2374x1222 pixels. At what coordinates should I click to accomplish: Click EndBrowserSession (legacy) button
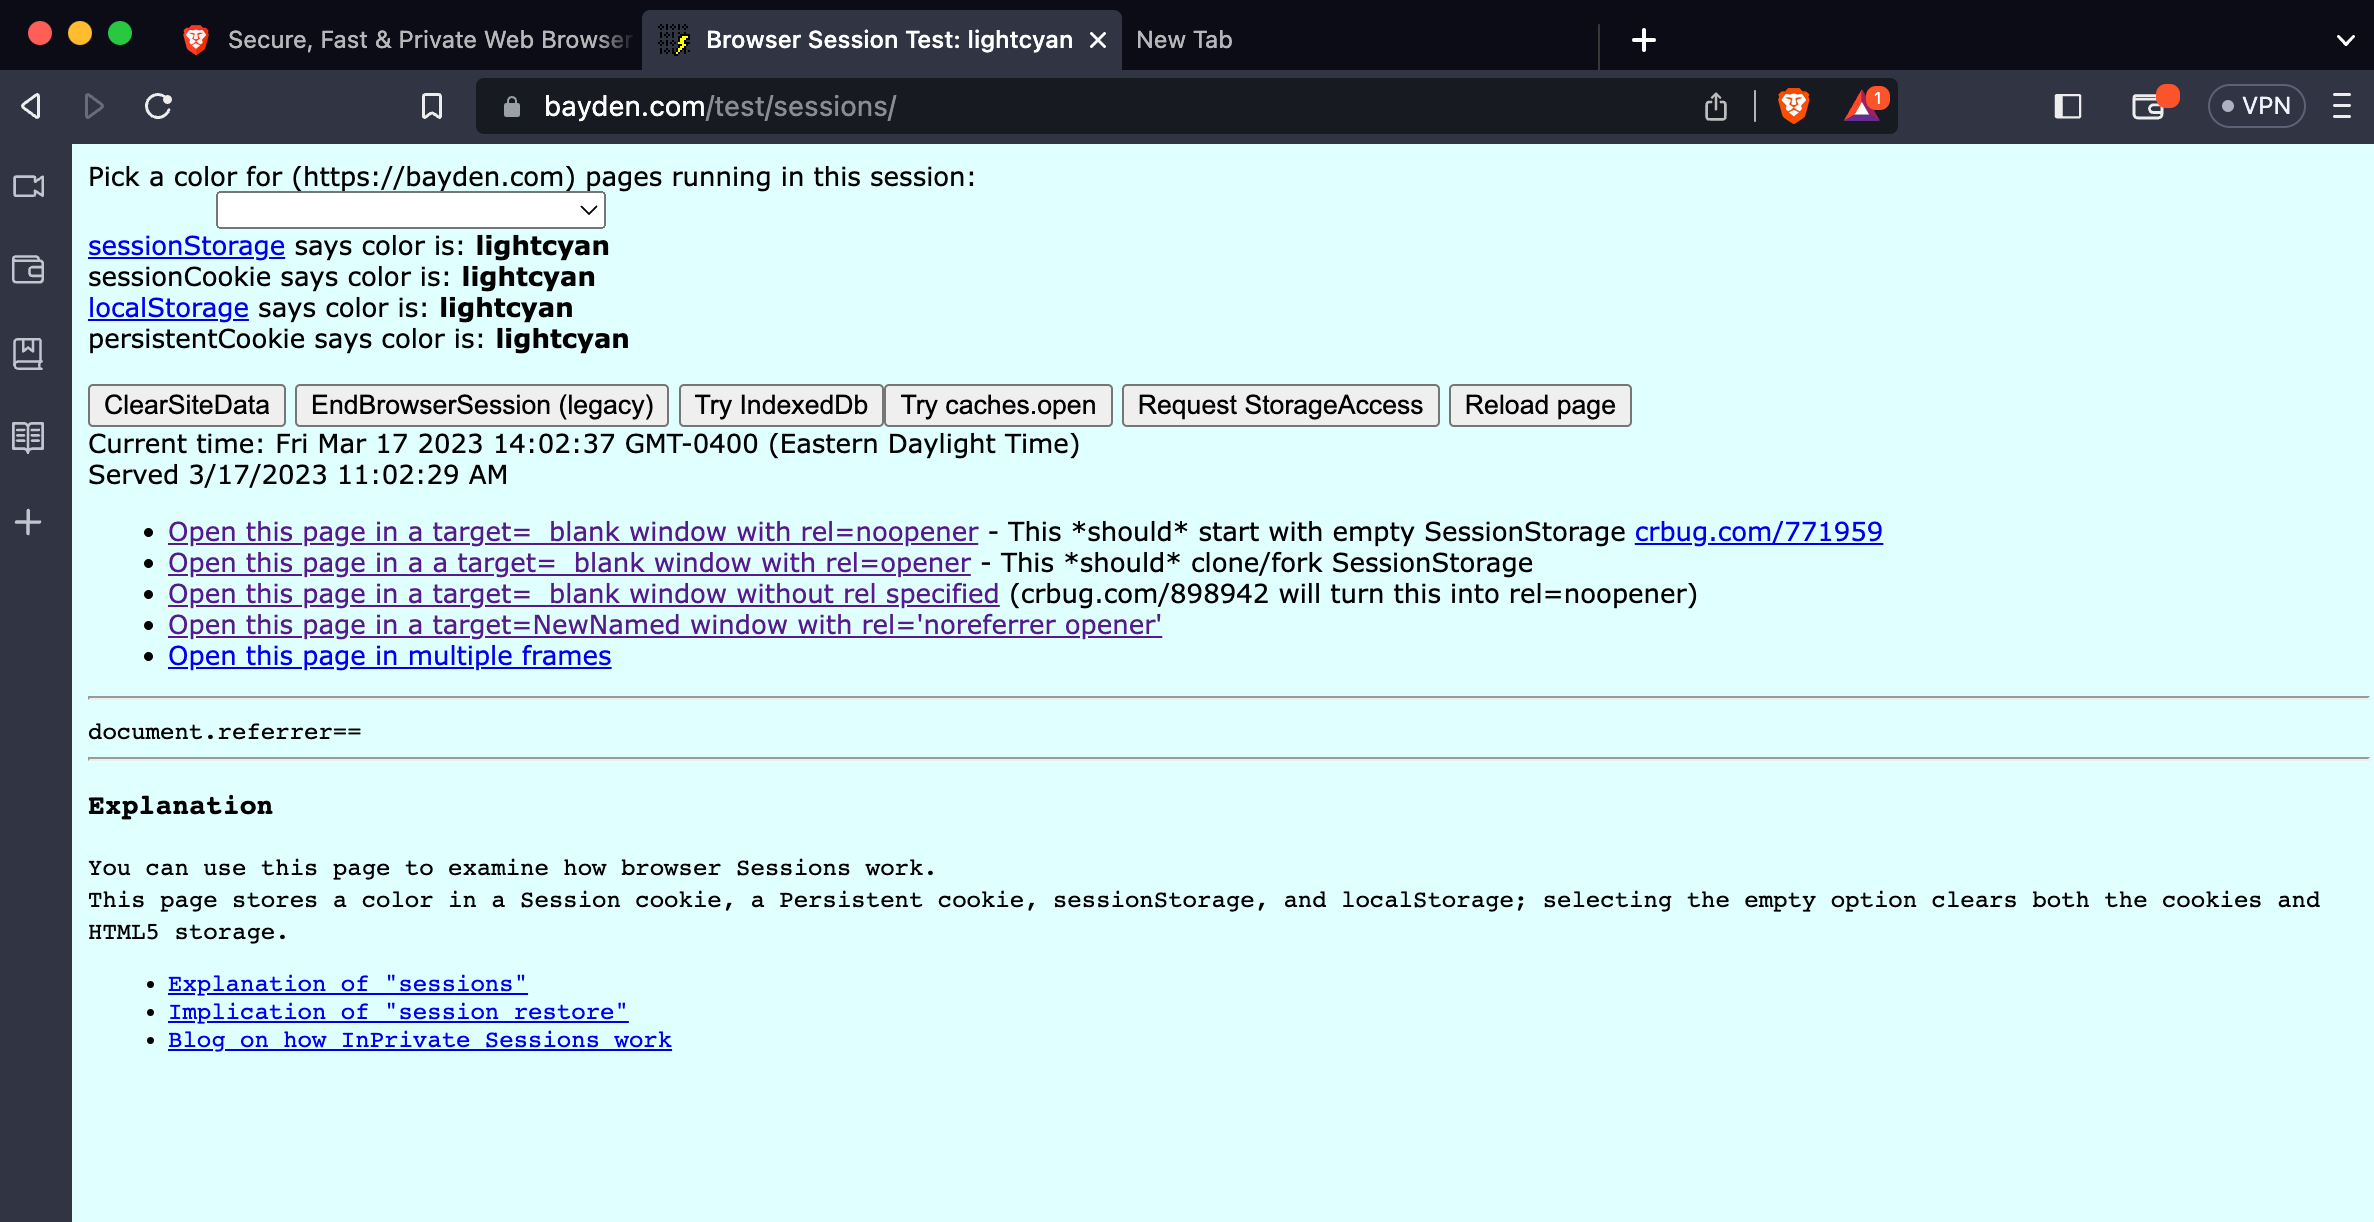tap(482, 405)
